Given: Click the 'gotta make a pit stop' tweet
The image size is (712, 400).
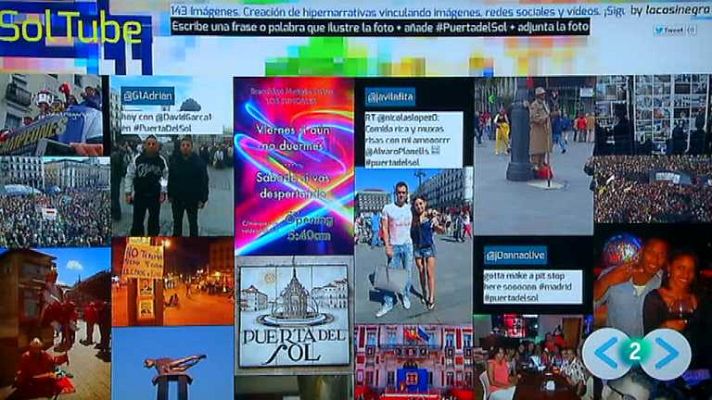Looking at the screenshot, I should [532, 287].
